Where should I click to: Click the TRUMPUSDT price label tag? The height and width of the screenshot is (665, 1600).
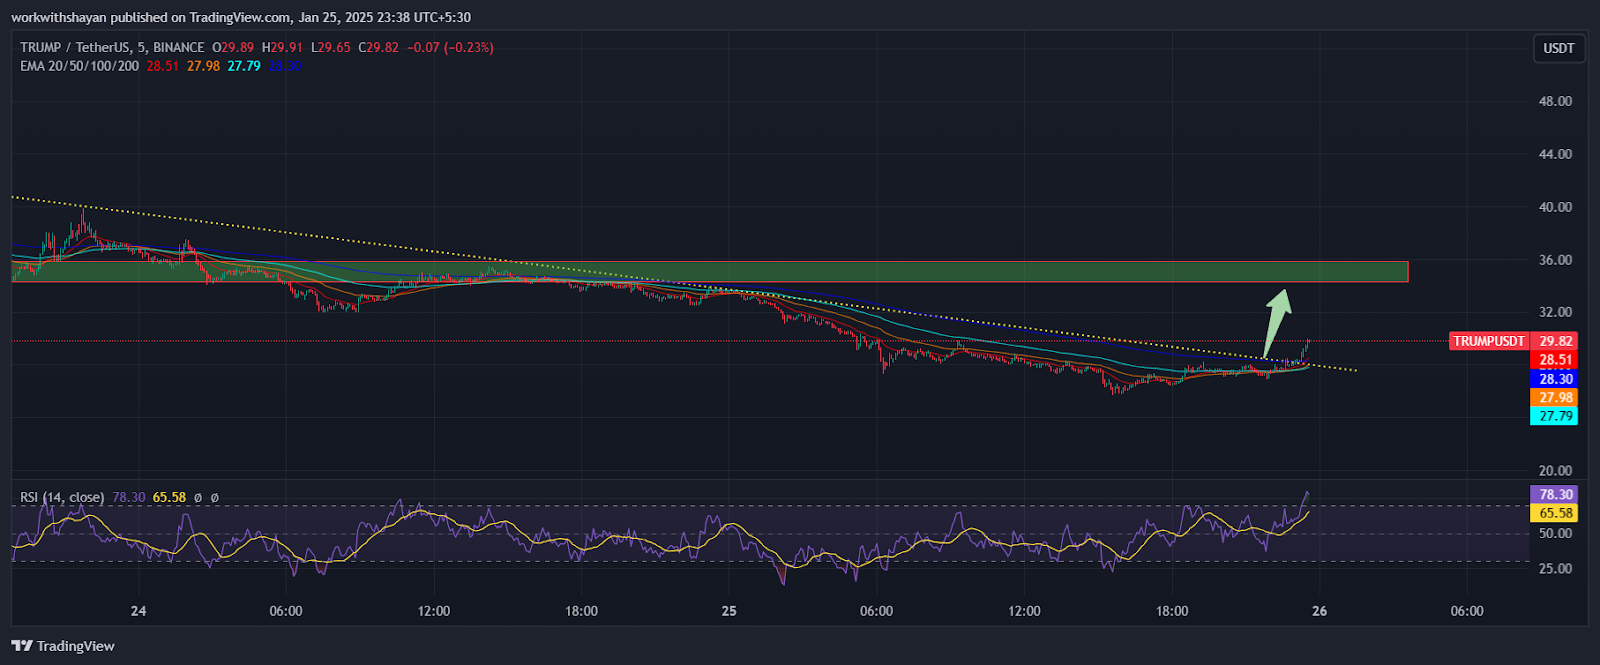click(x=1488, y=341)
